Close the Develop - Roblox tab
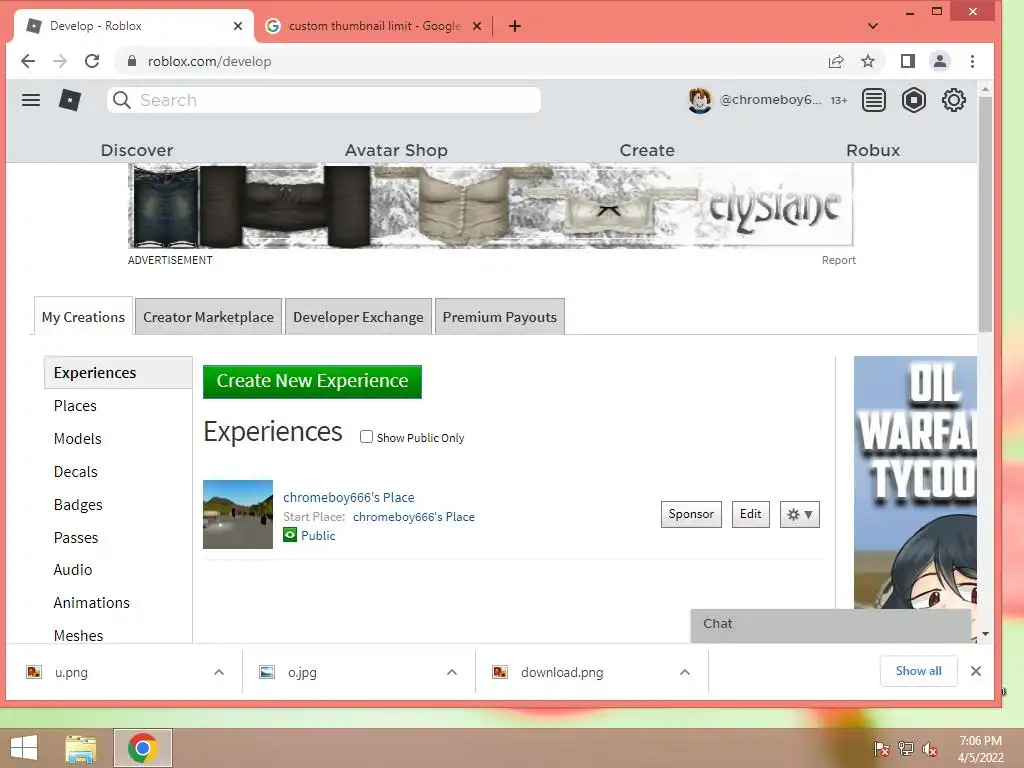 point(238,26)
